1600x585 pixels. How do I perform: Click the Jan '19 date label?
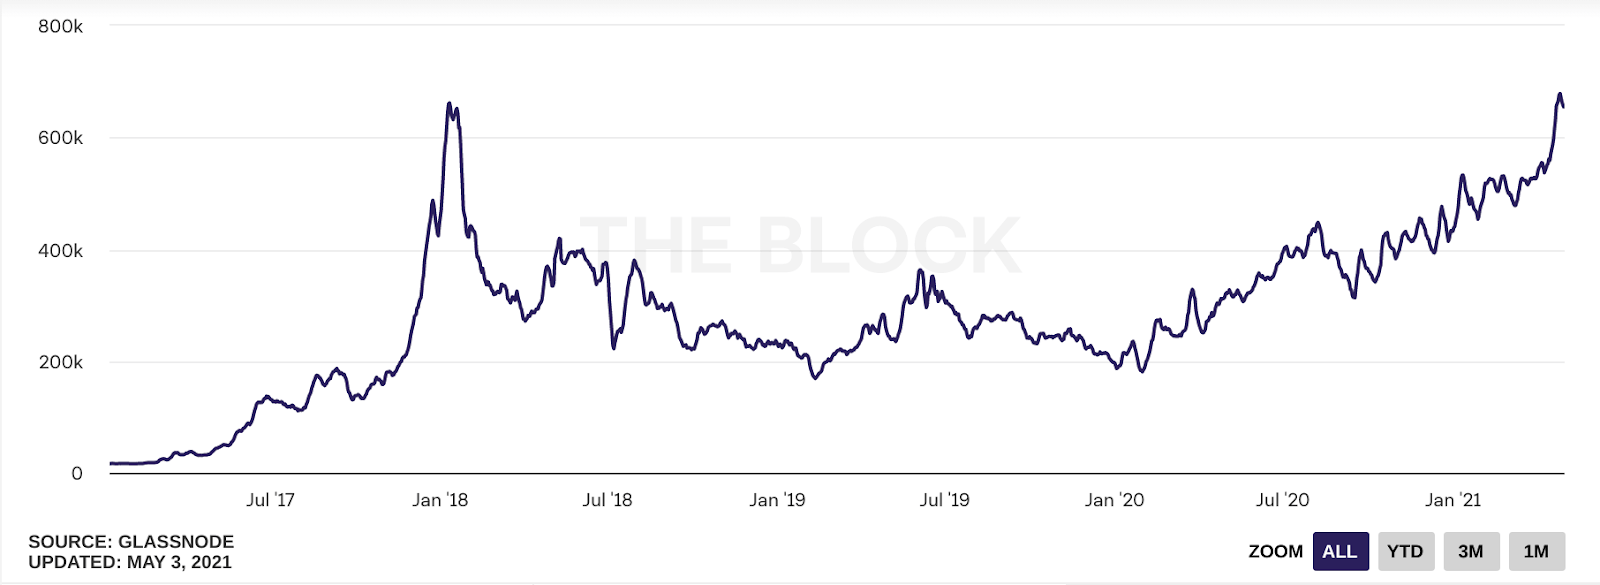[777, 500]
